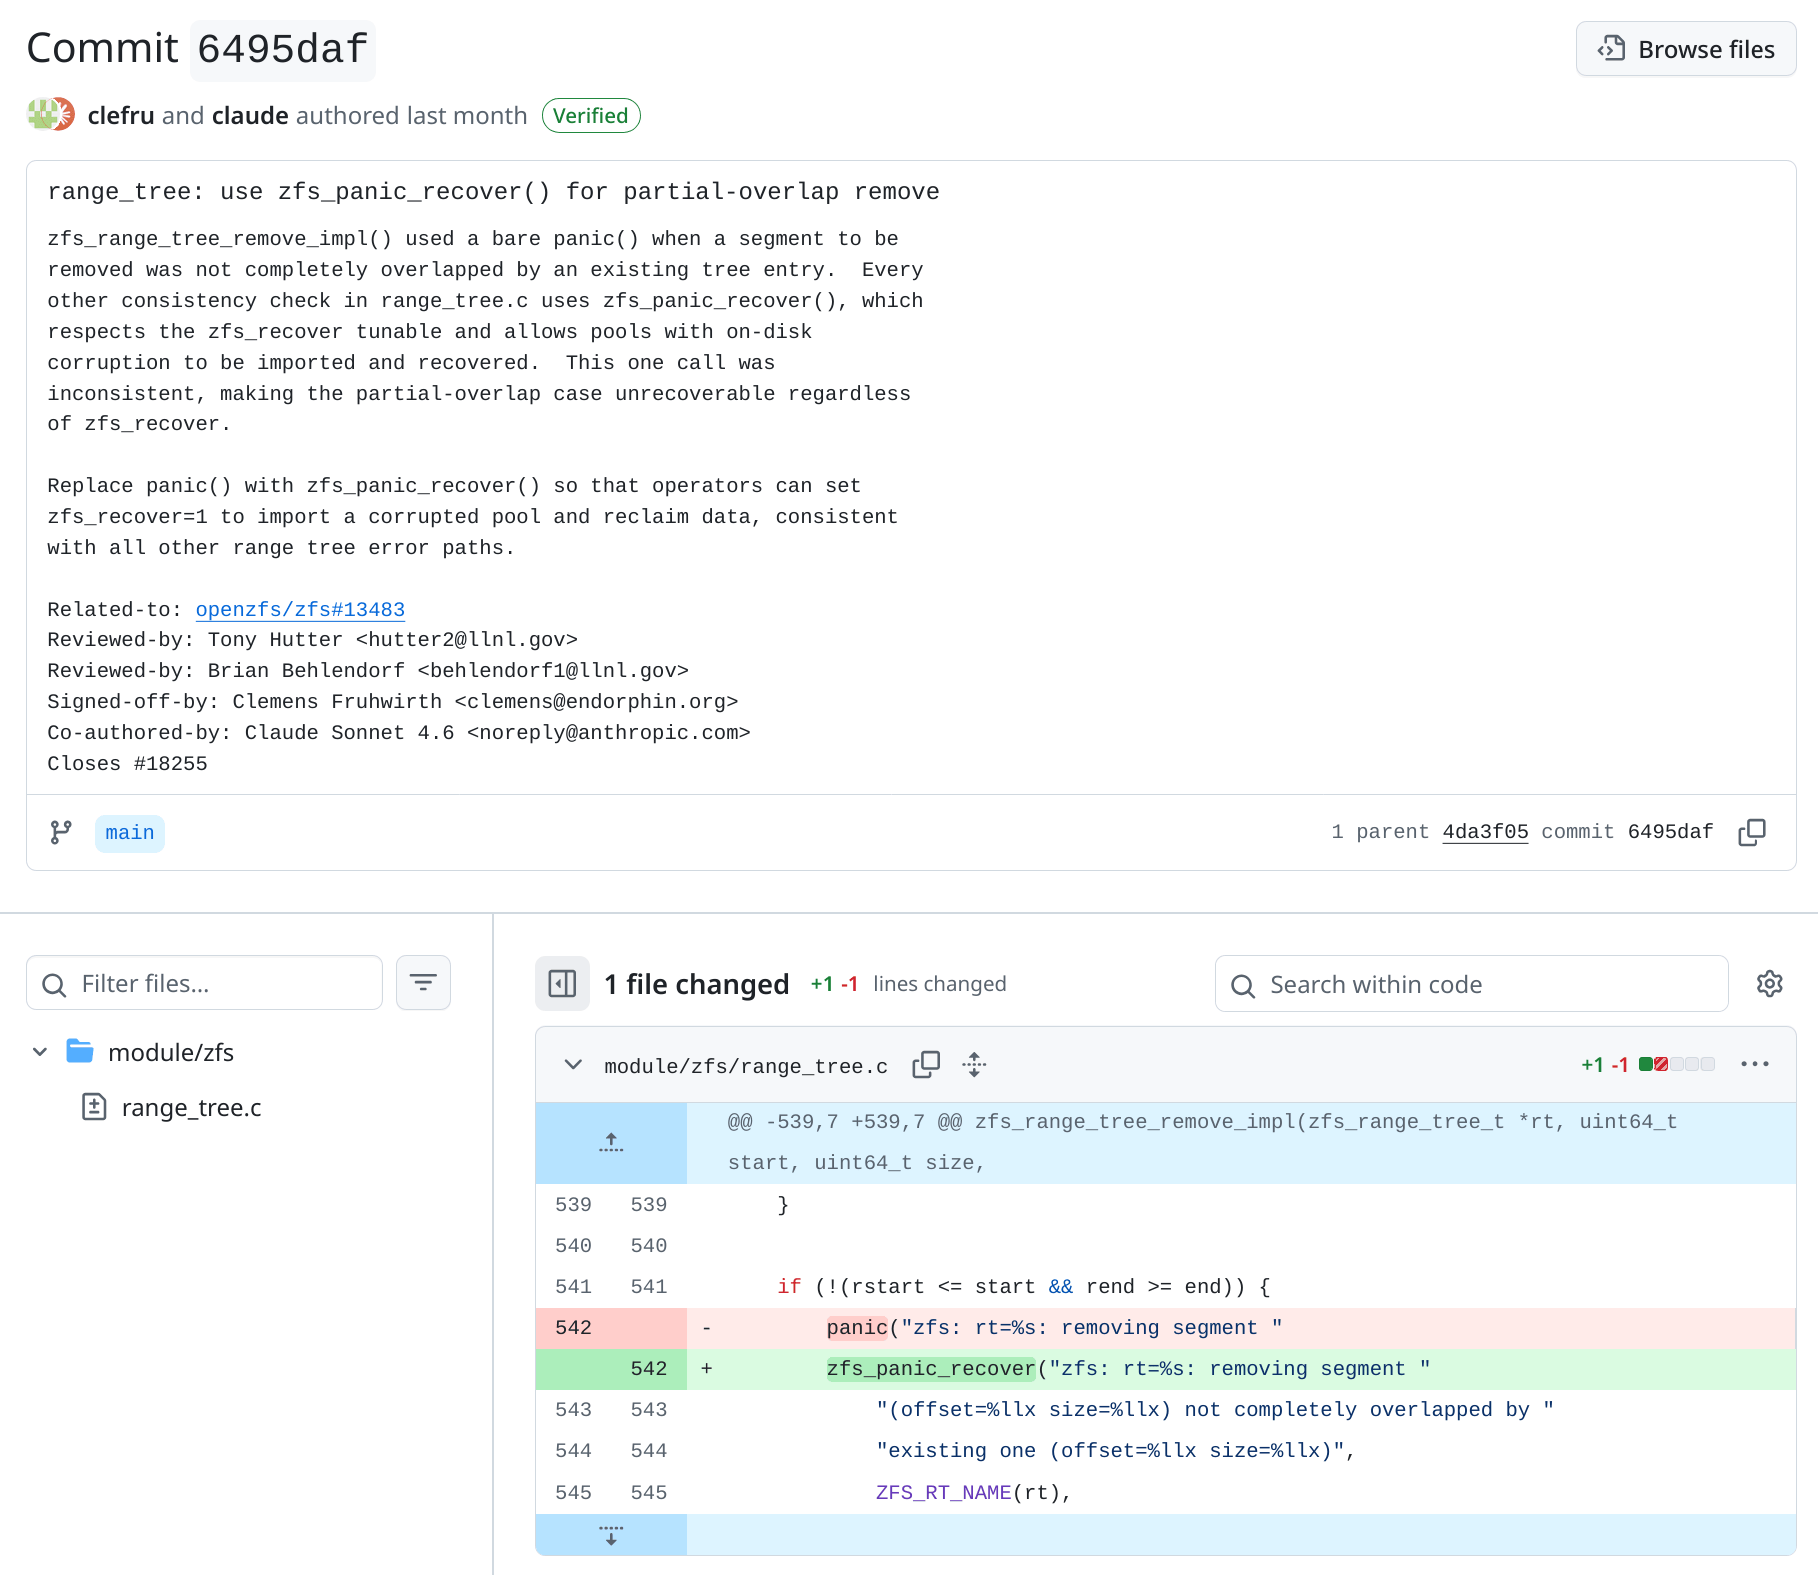Open the main branch label
The image size is (1818, 1575).
pos(130,833)
